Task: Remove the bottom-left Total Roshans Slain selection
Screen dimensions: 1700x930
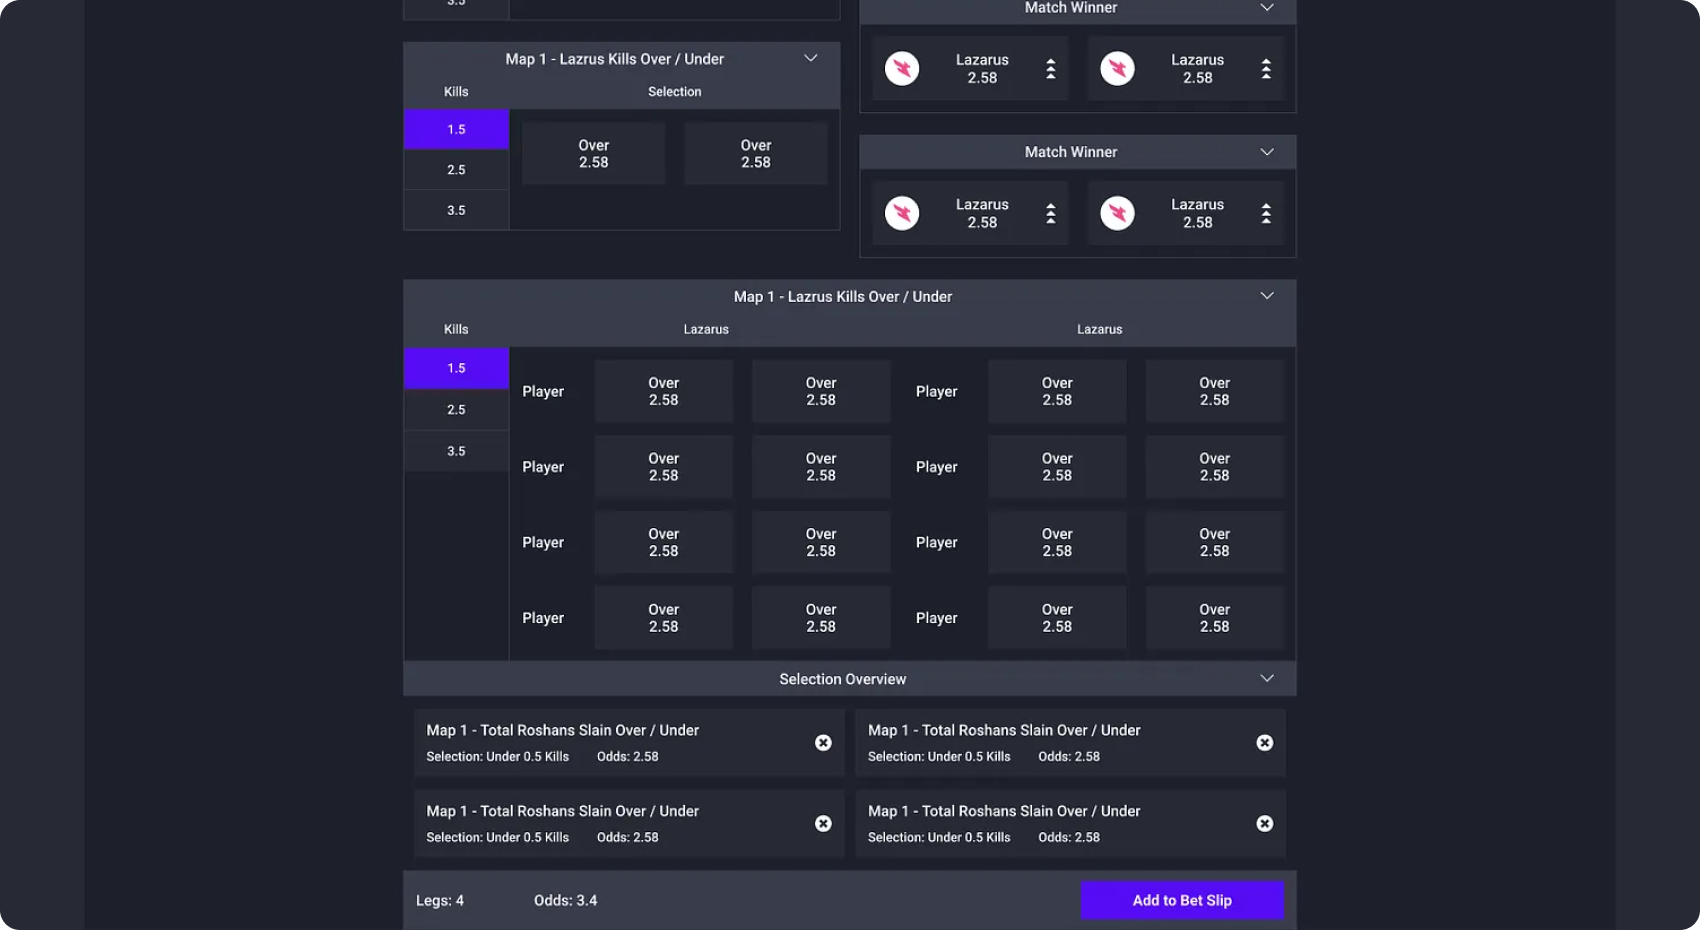Action: 823,823
